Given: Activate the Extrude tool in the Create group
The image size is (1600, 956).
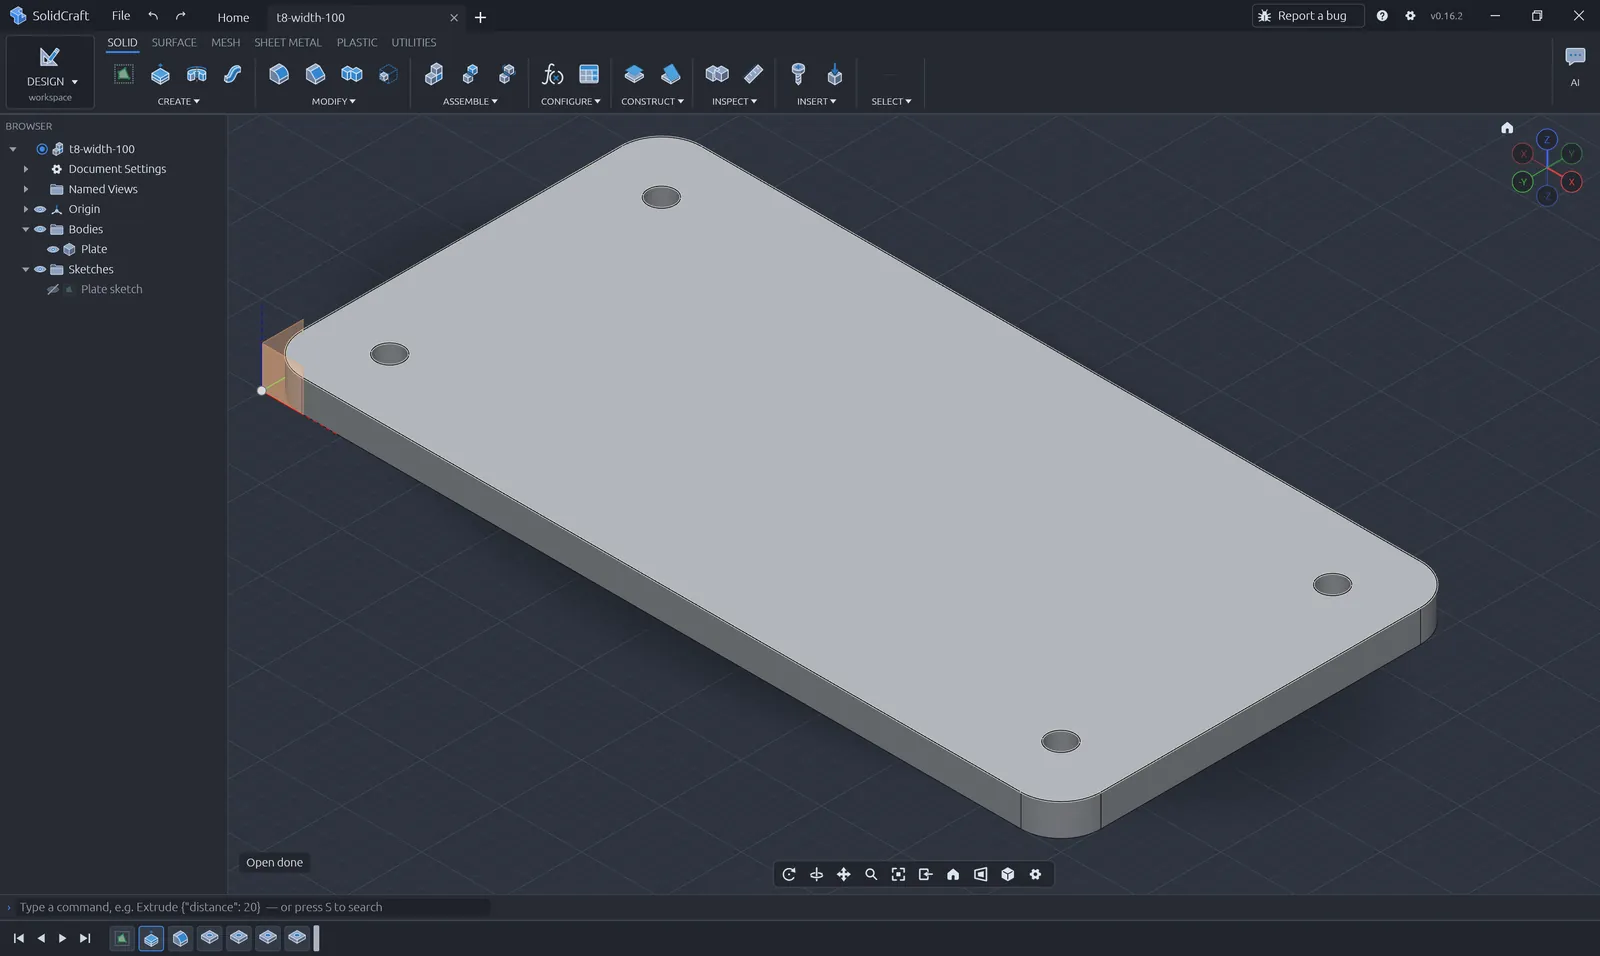Looking at the screenshot, I should pyautogui.click(x=160, y=74).
